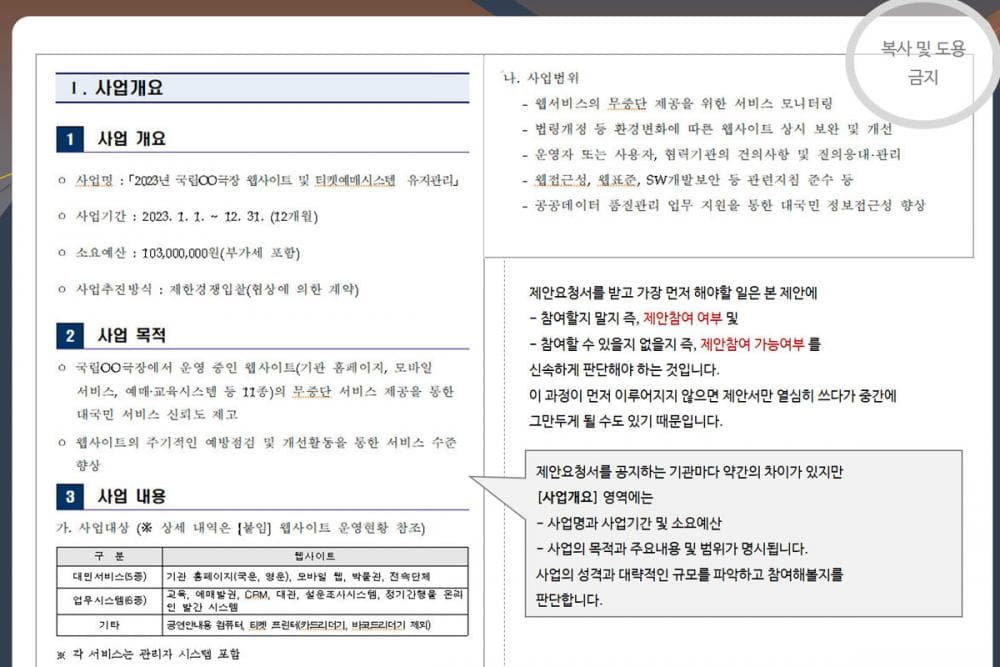
Task: Select the '나. 사업범위' heading
Action: click(541, 78)
